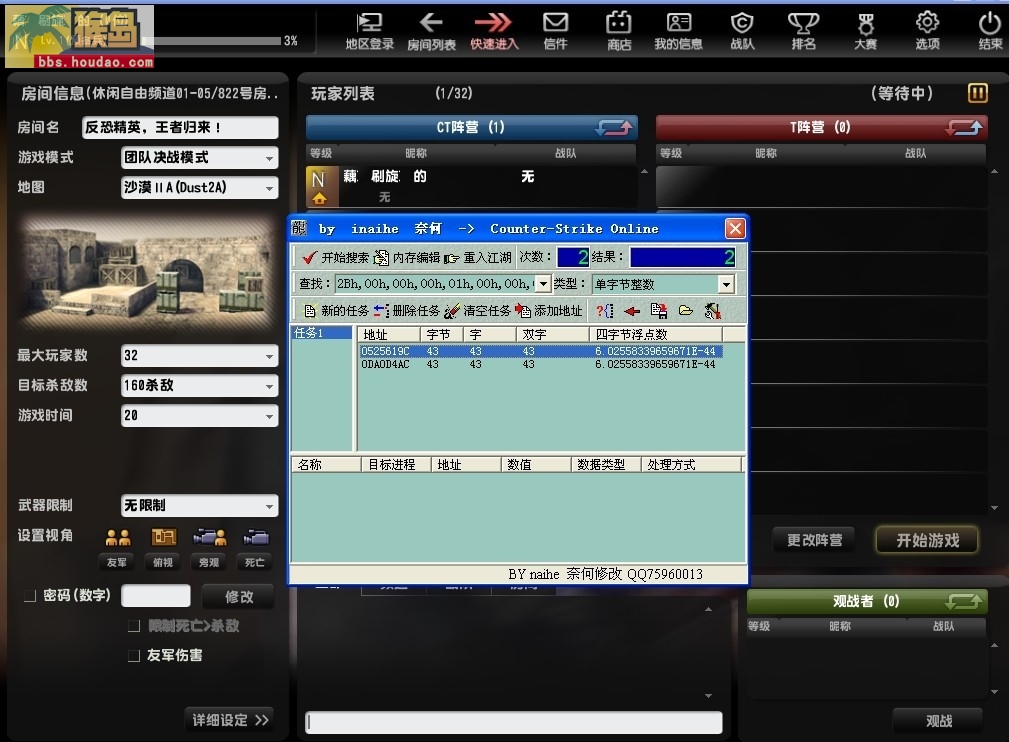The image size is (1009, 742).
Task: Click the experience progress bar at 3%
Action: click(214, 41)
